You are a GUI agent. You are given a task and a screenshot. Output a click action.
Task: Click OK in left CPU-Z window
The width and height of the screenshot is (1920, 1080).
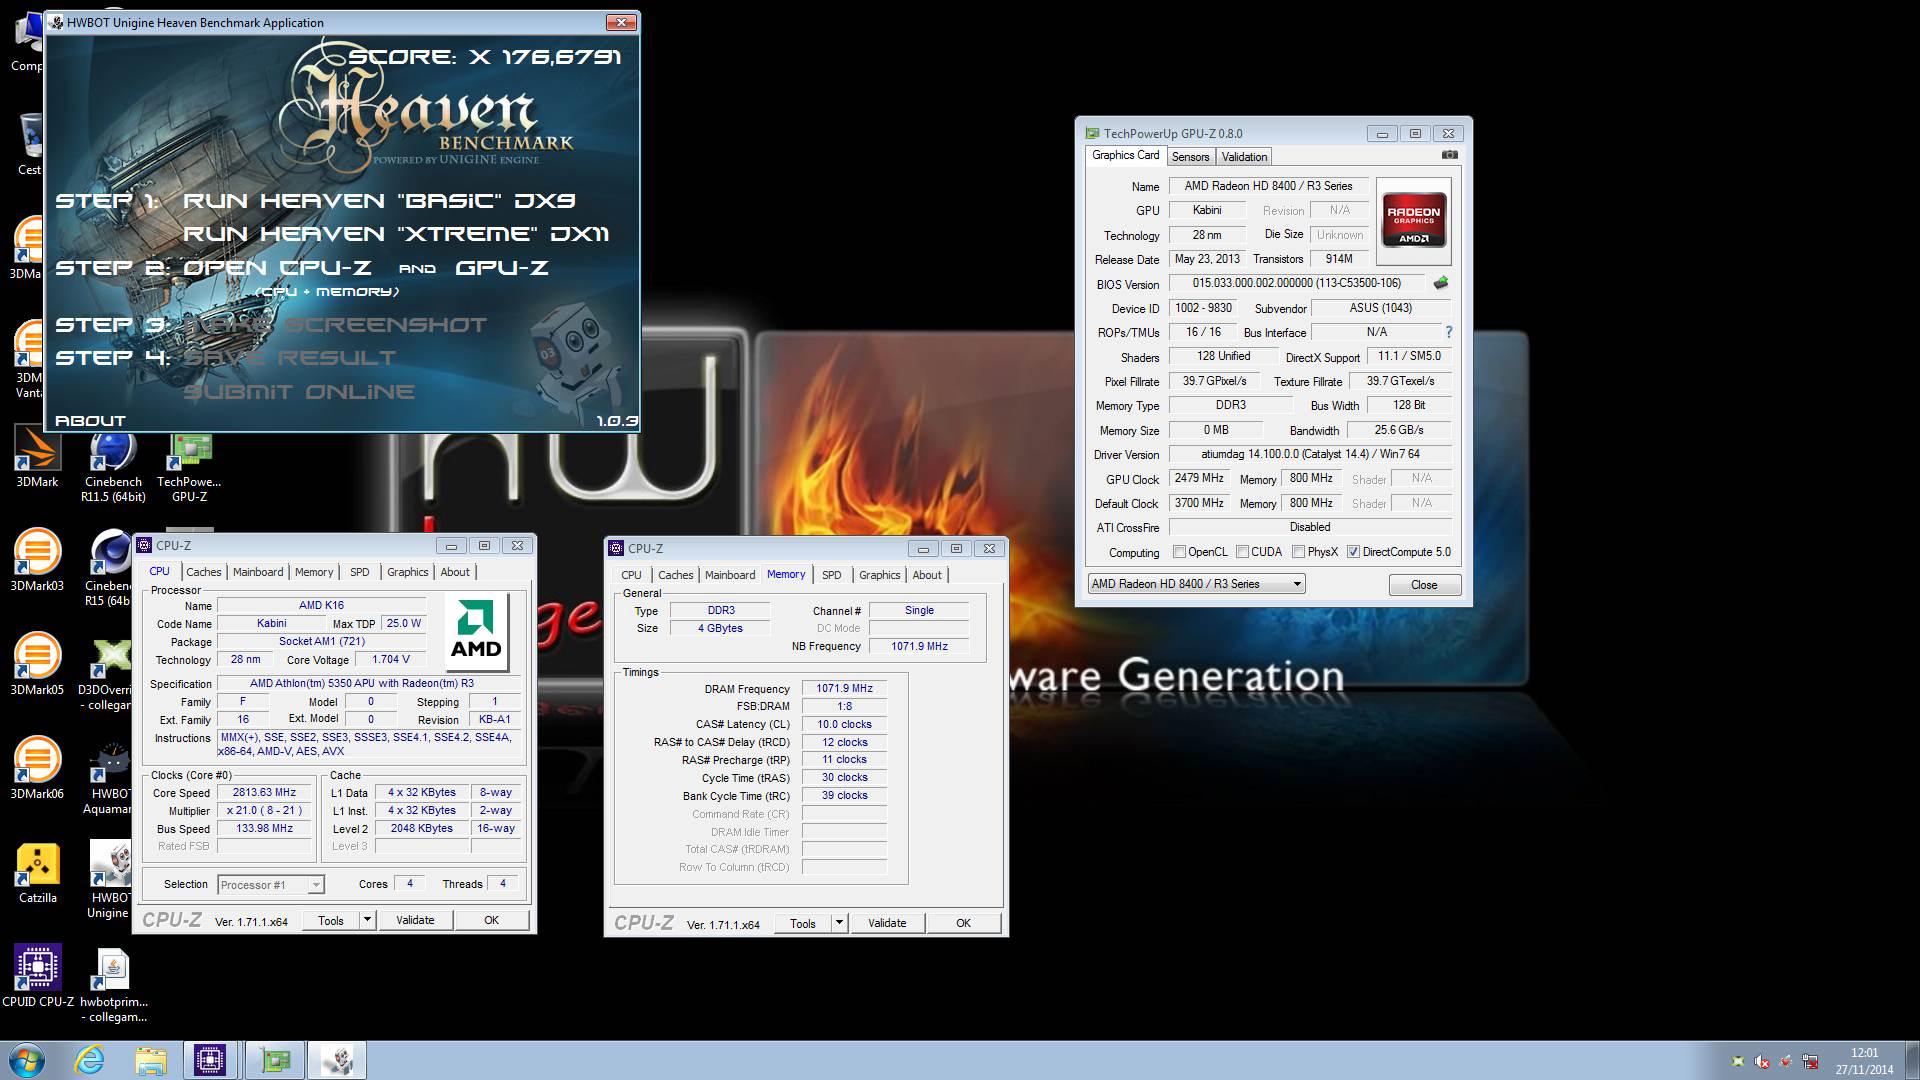(x=491, y=920)
